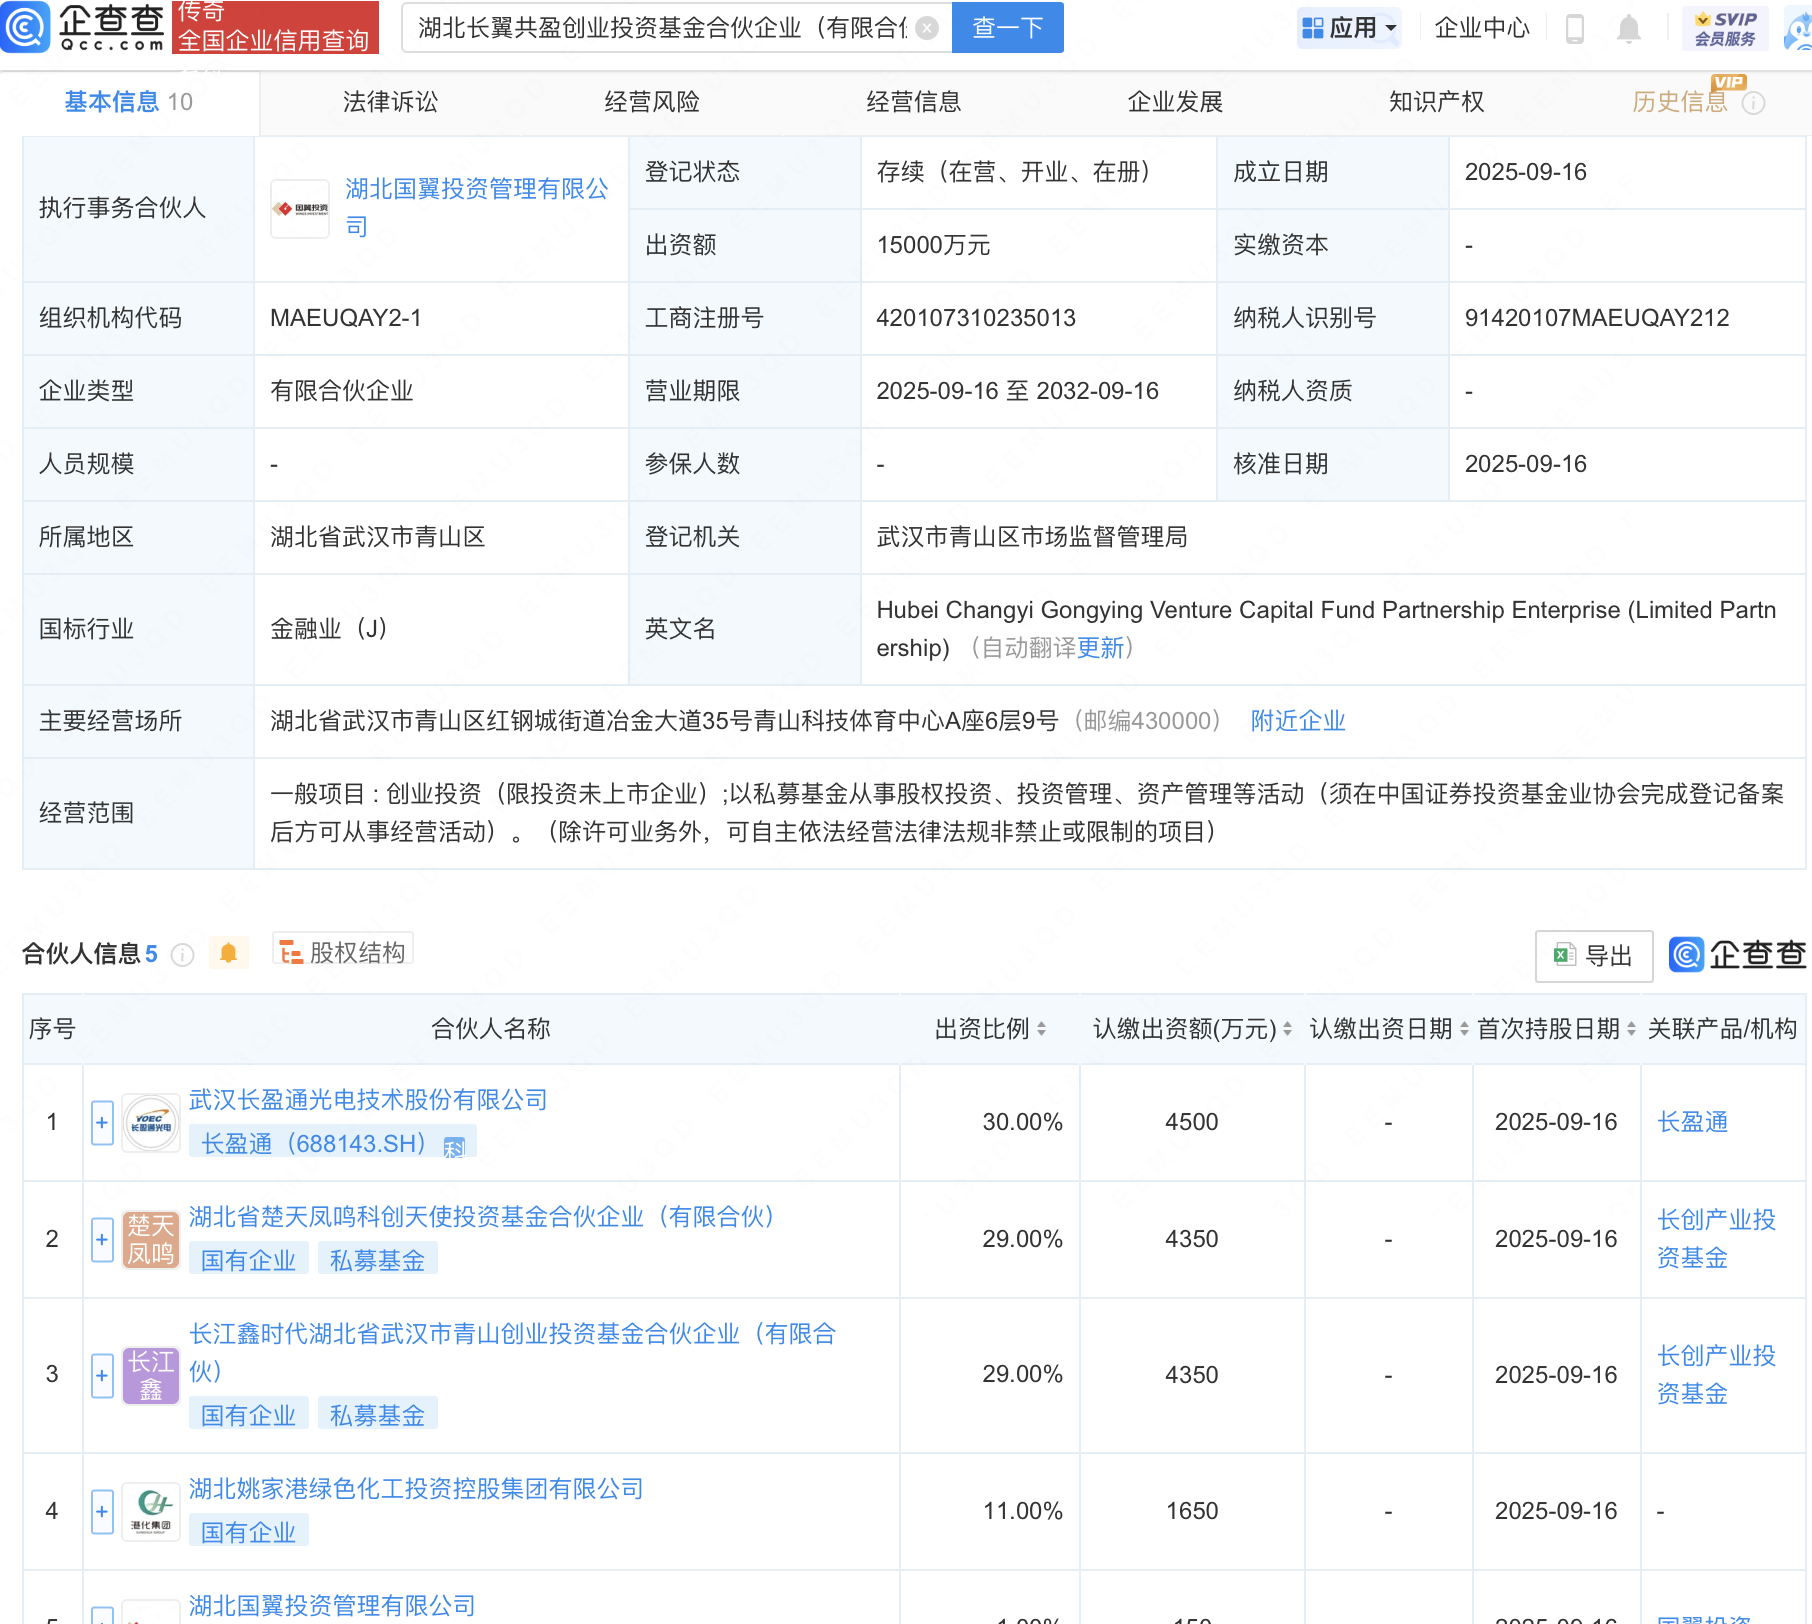This screenshot has height=1624, width=1812.
Task: Open the mobile phone app icon
Action: 1574,28
